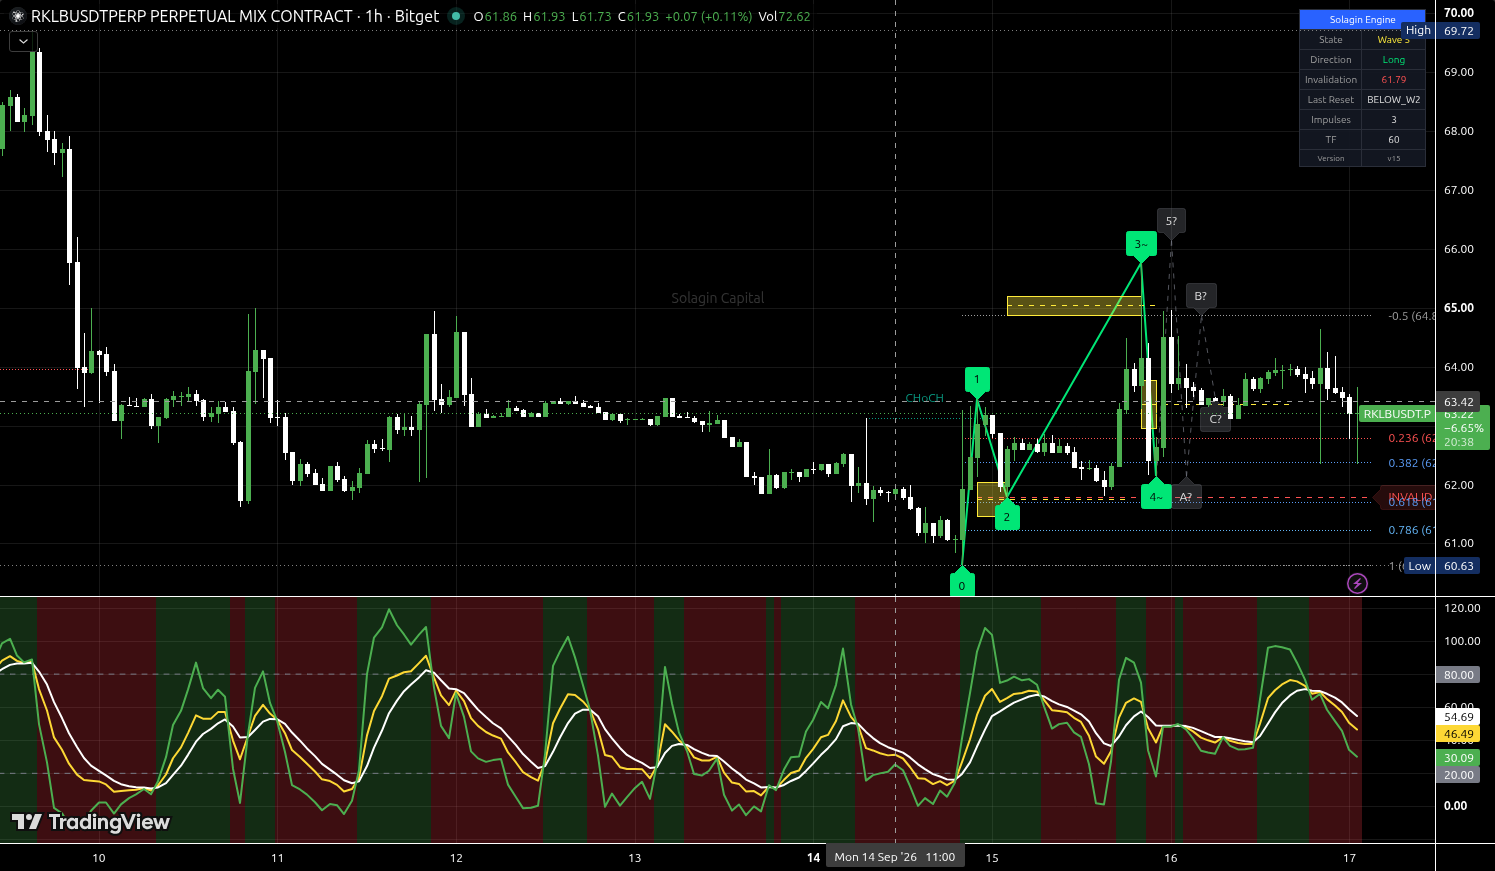1495x871 pixels.
Task: Click the State row label
Action: tap(1331, 40)
